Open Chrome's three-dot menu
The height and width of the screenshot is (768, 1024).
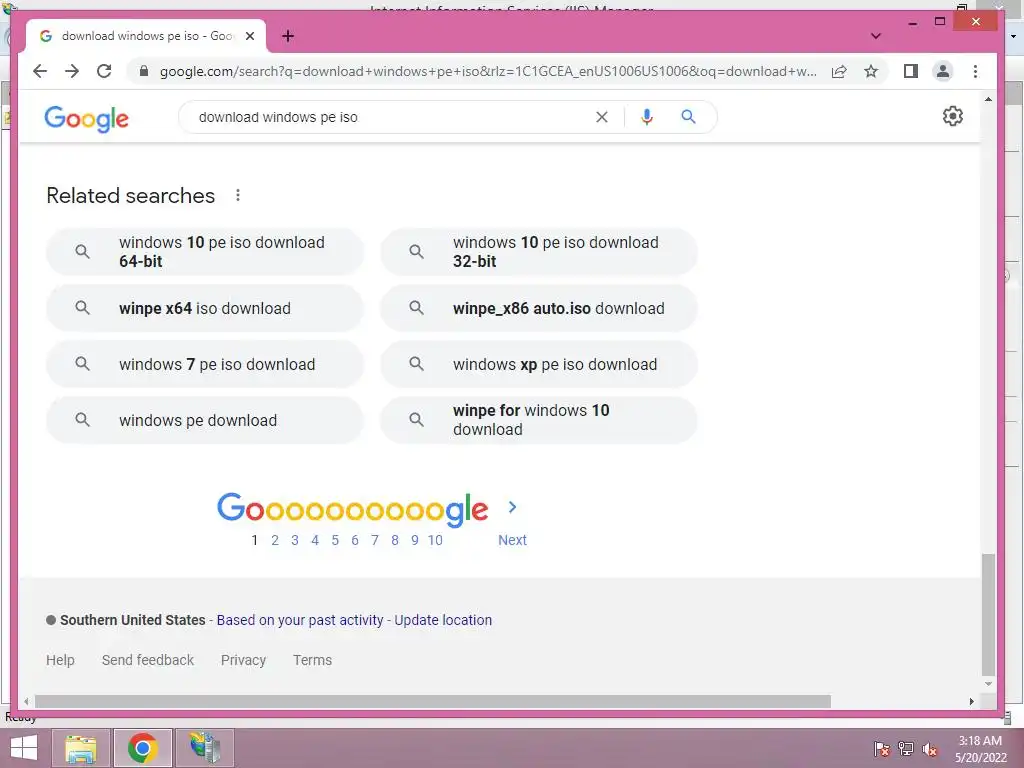coord(975,71)
